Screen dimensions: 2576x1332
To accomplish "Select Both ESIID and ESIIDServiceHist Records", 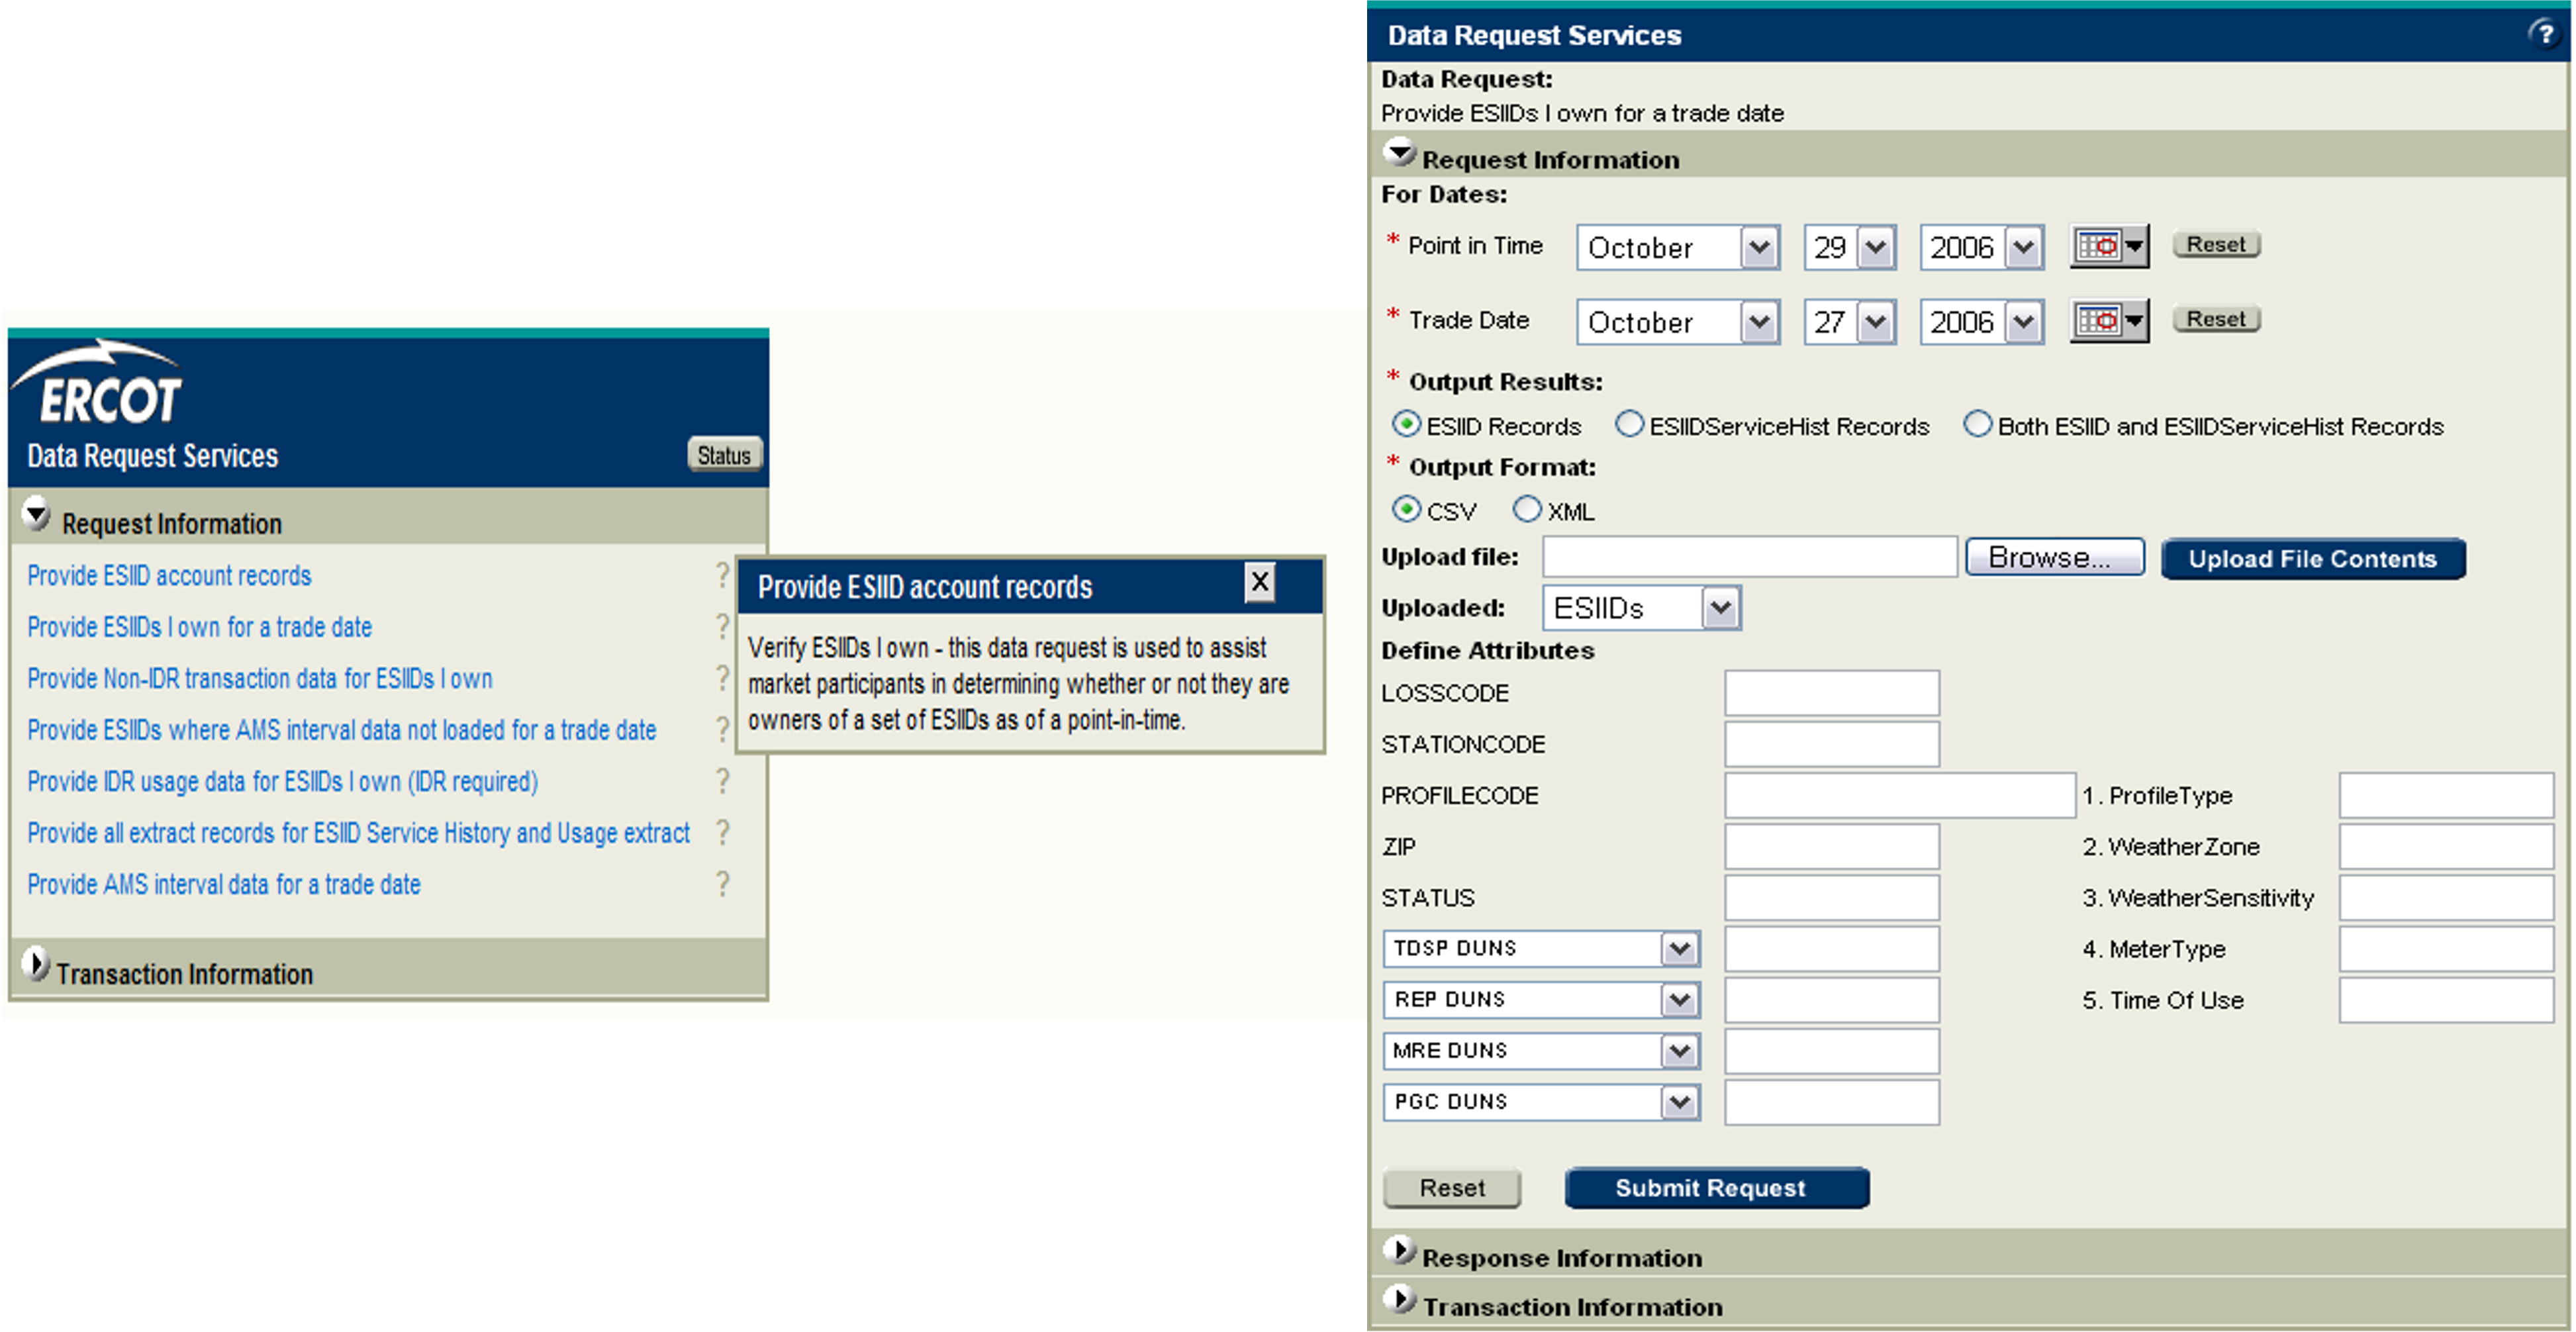I will [x=1977, y=425].
